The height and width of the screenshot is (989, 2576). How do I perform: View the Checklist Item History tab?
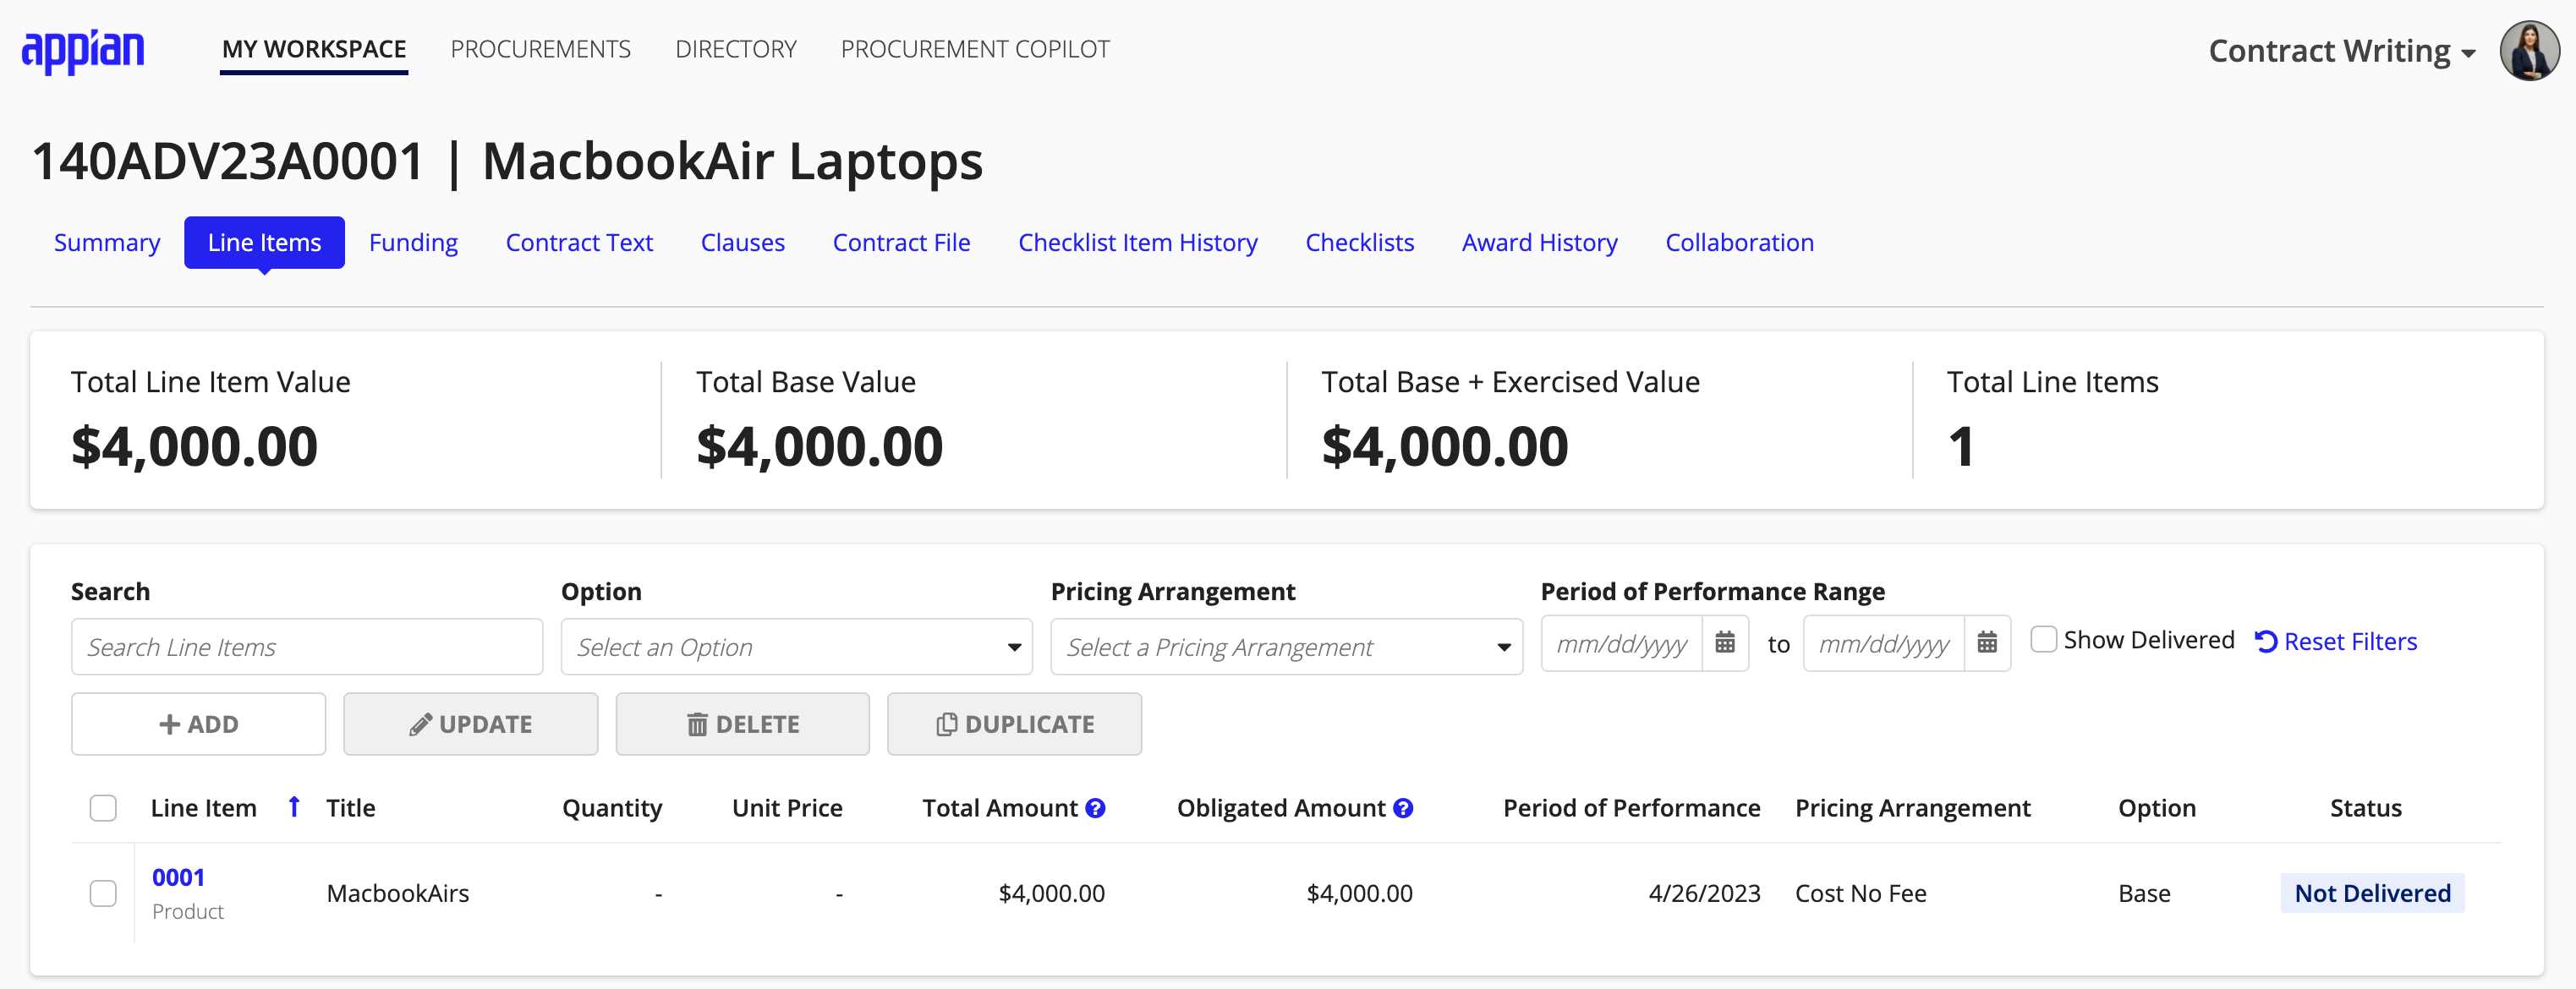pyautogui.click(x=1137, y=243)
